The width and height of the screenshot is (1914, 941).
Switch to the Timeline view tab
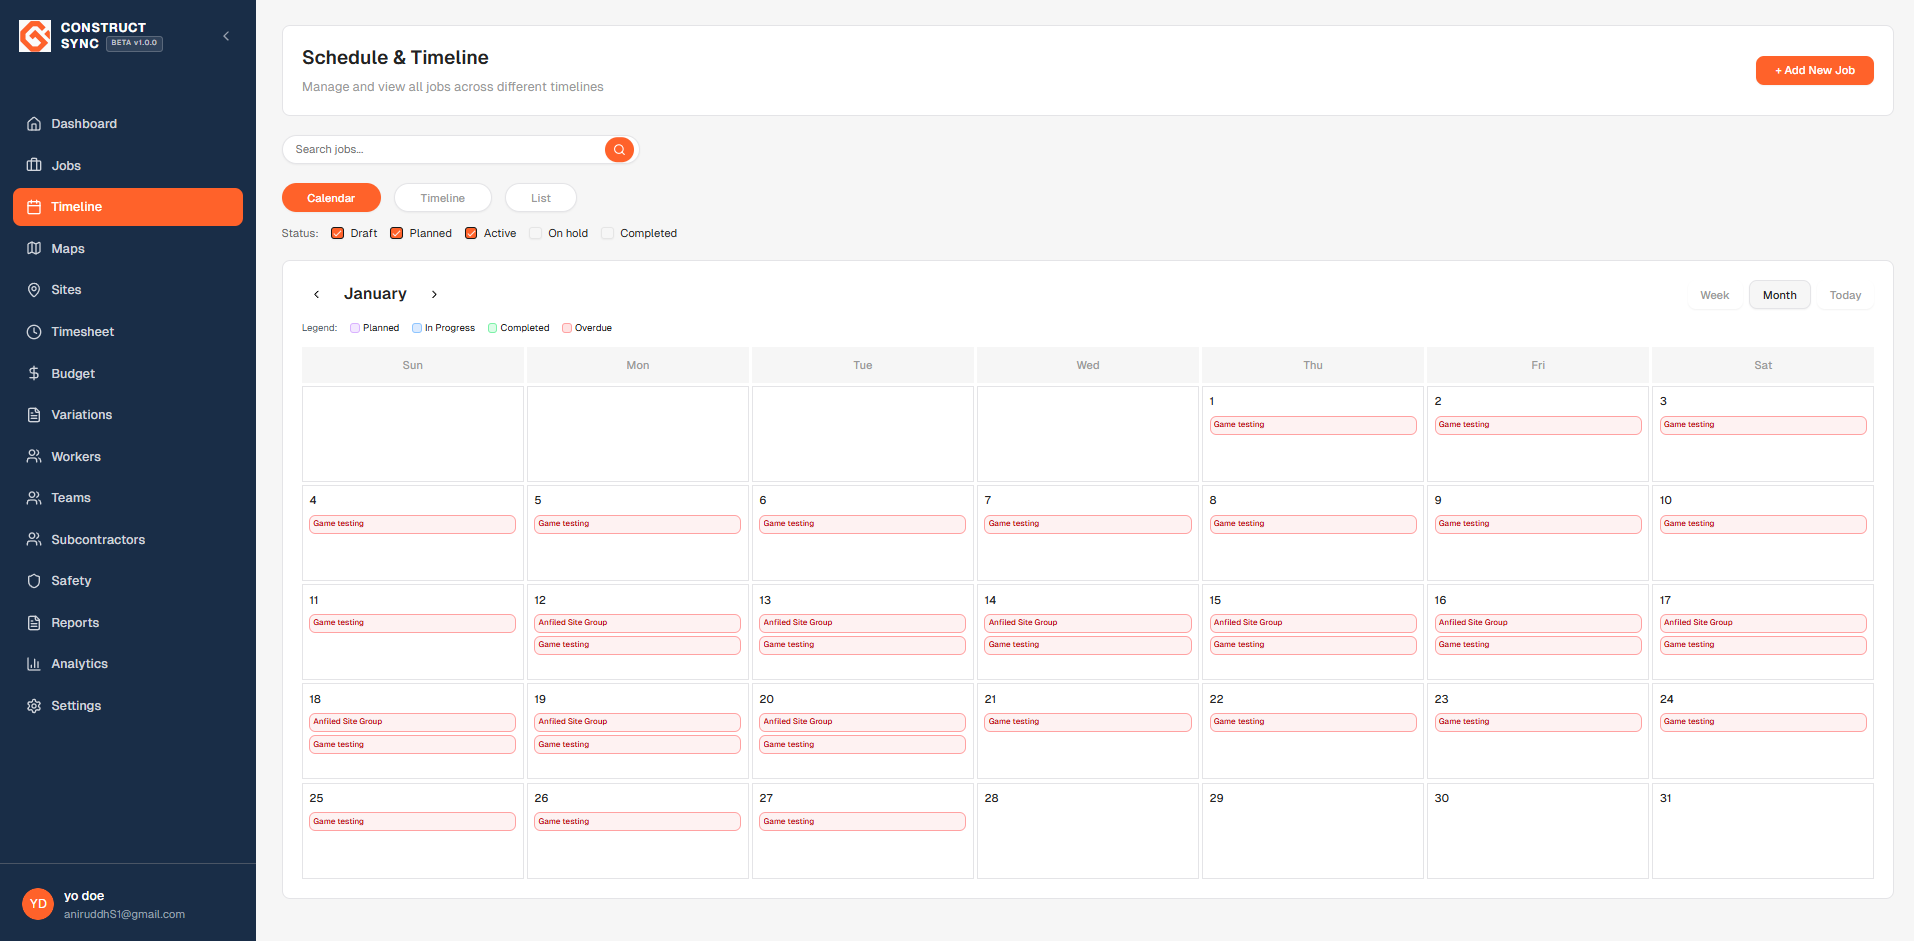(x=442, y=197)
